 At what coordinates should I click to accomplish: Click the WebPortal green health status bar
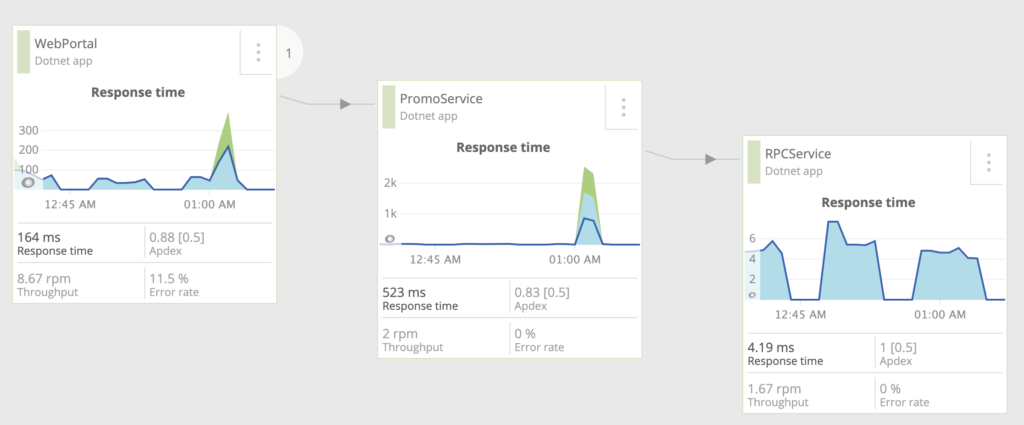(24, 52)
